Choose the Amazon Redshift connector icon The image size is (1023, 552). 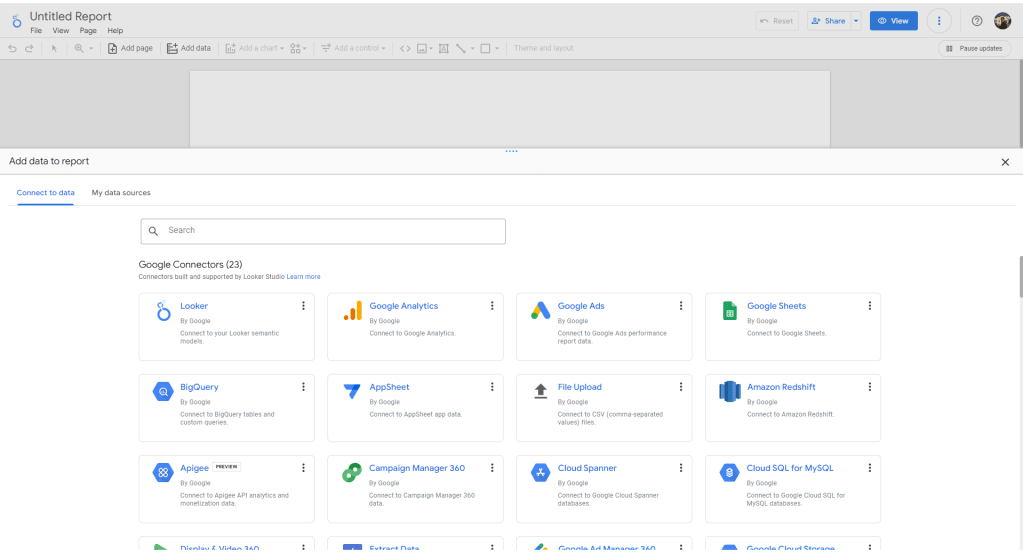729,392
